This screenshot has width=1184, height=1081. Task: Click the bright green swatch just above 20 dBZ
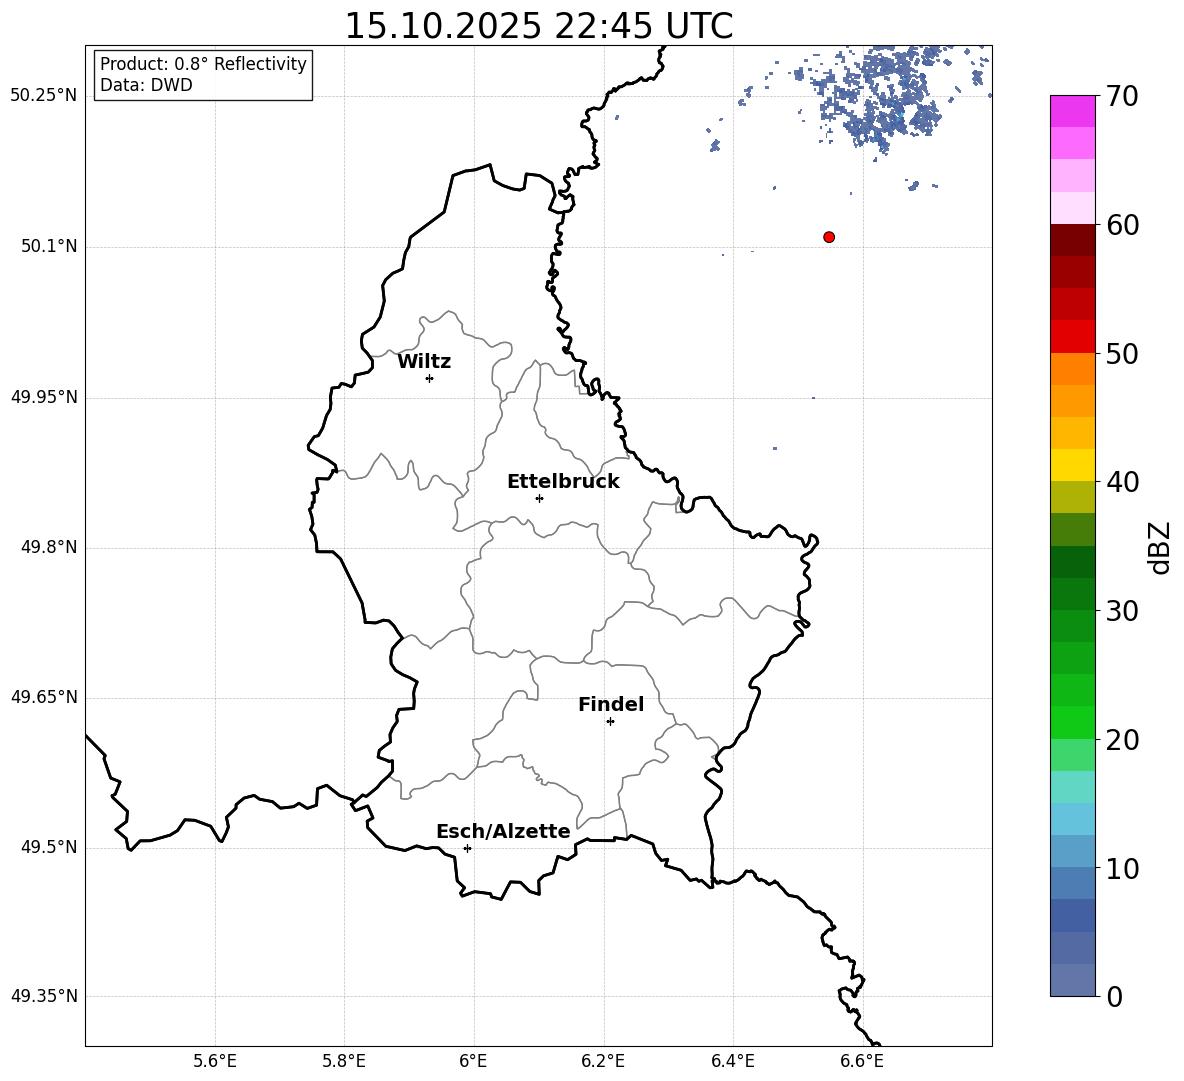click(1072, 722)
